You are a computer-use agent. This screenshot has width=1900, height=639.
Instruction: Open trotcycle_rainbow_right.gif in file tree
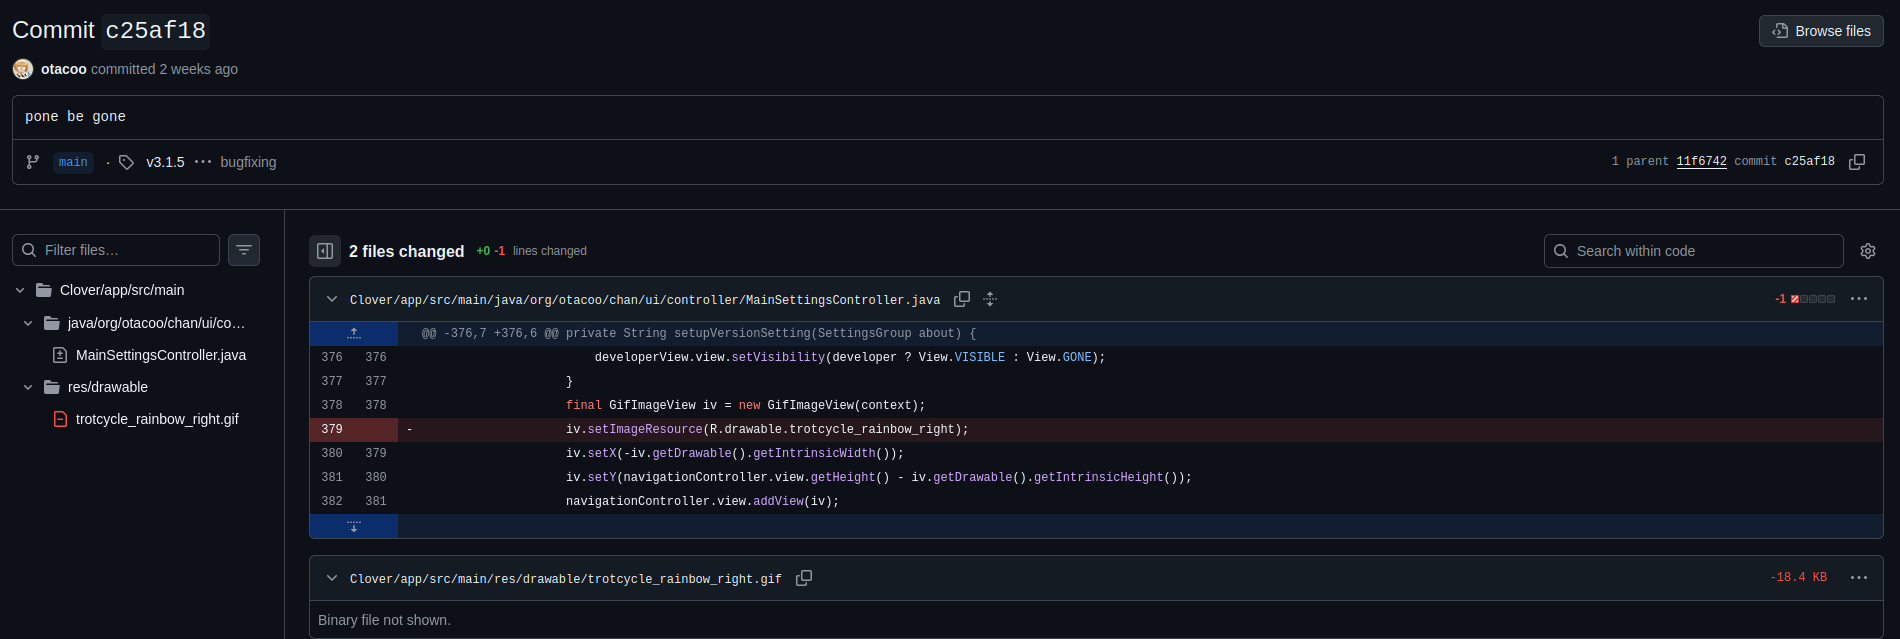(157, 419)
